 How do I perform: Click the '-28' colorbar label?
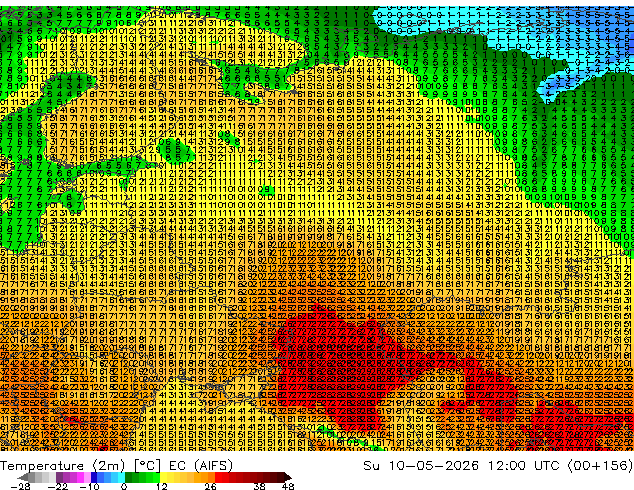click(x=20, y=486)
